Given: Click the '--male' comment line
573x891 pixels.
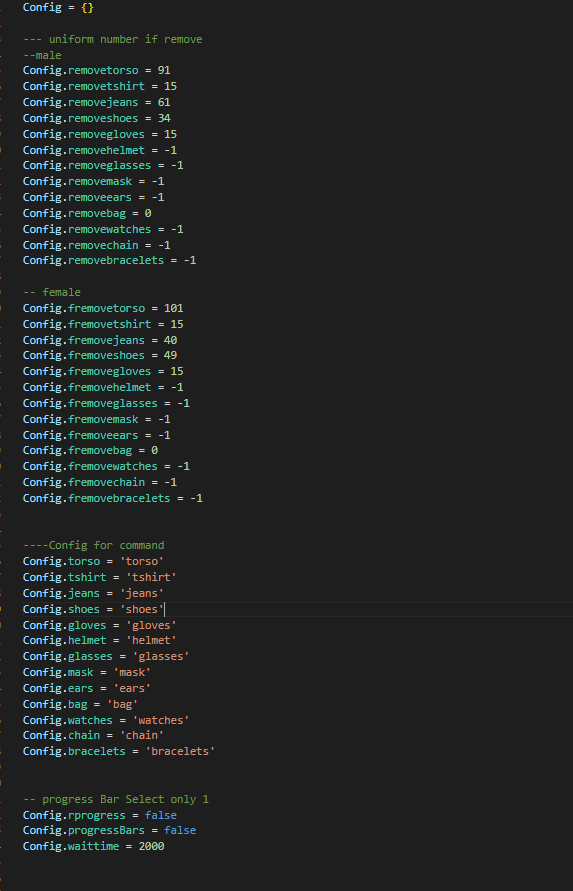Looking at the screenshot, I should tap(42, 55).
